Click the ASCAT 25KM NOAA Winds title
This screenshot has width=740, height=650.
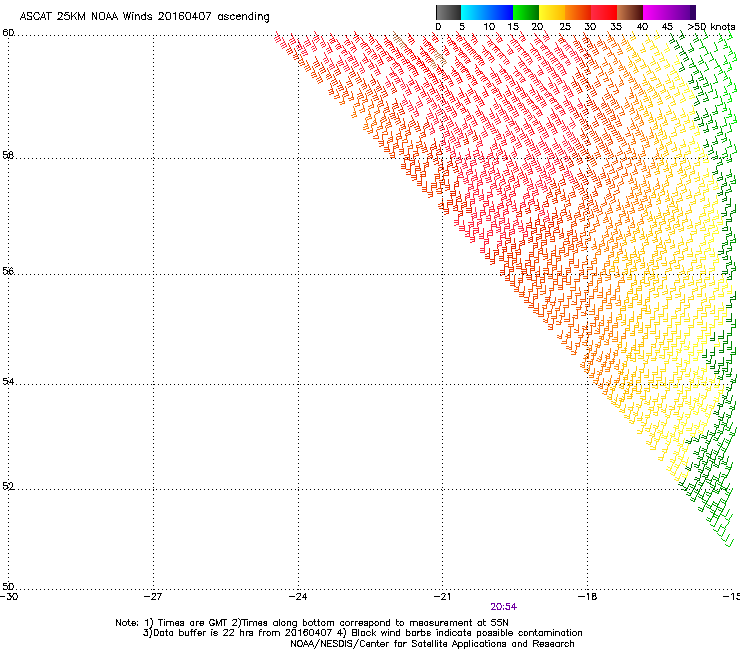pyautogui.click(x=144, y=17)
